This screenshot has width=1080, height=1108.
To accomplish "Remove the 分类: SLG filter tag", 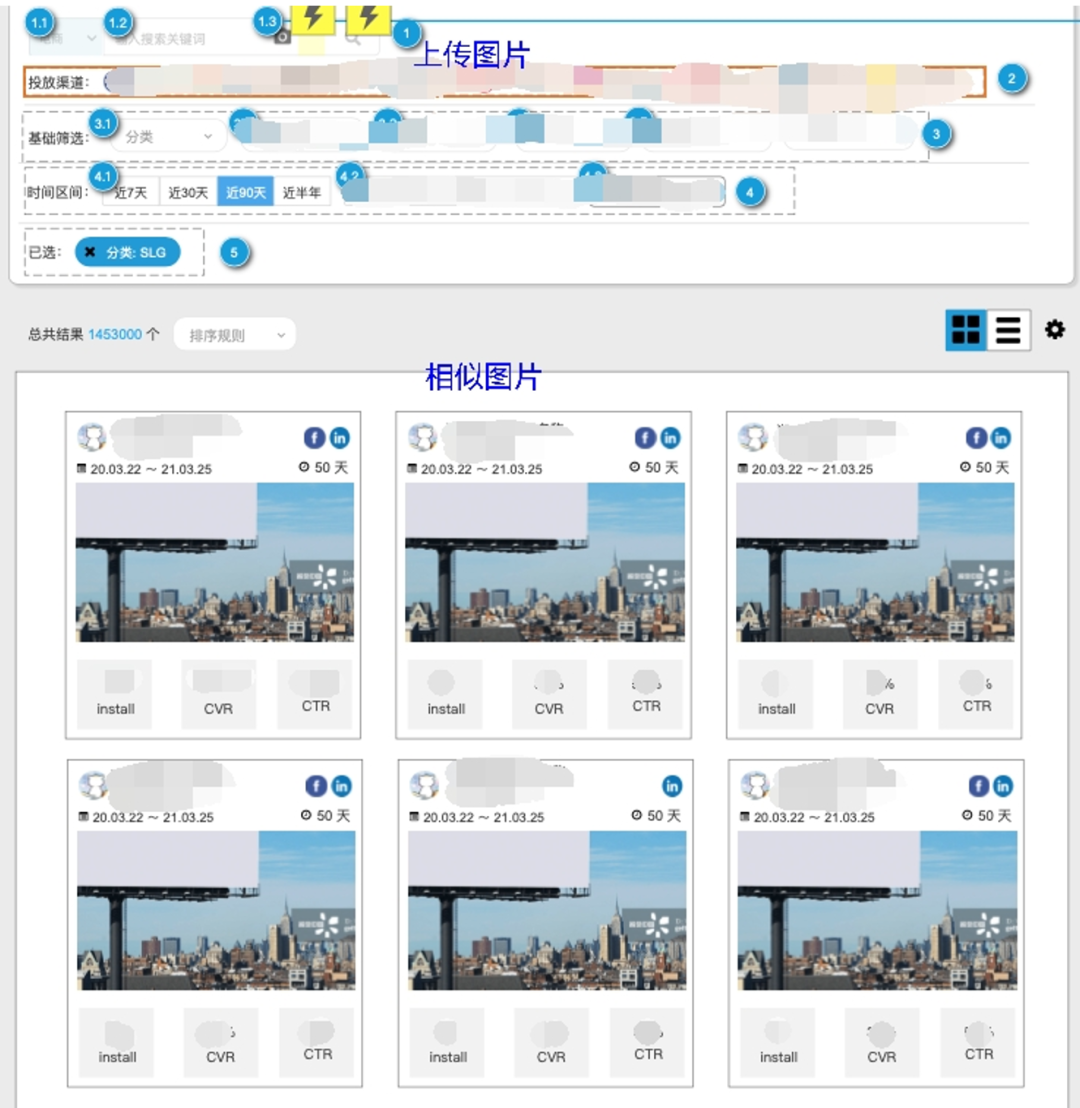I will tap(90, 252).
